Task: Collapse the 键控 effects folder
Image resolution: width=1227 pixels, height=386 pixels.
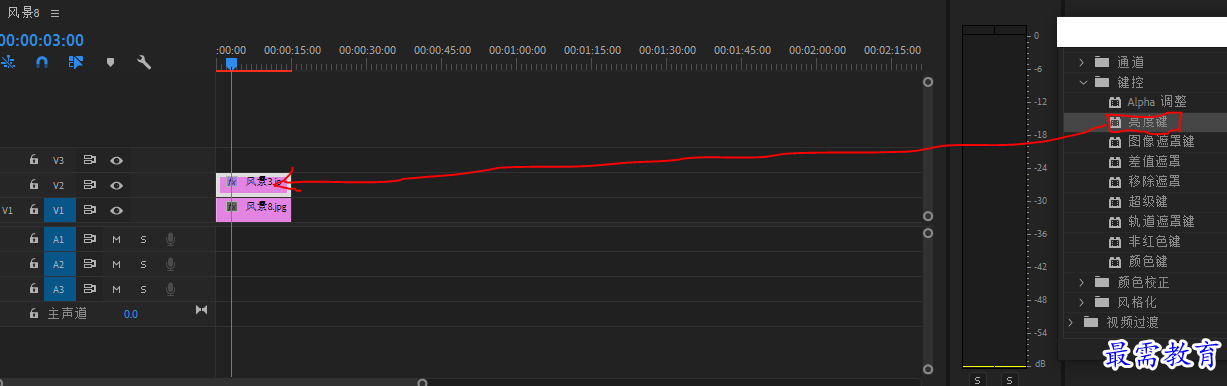Action: (1082, 82)
